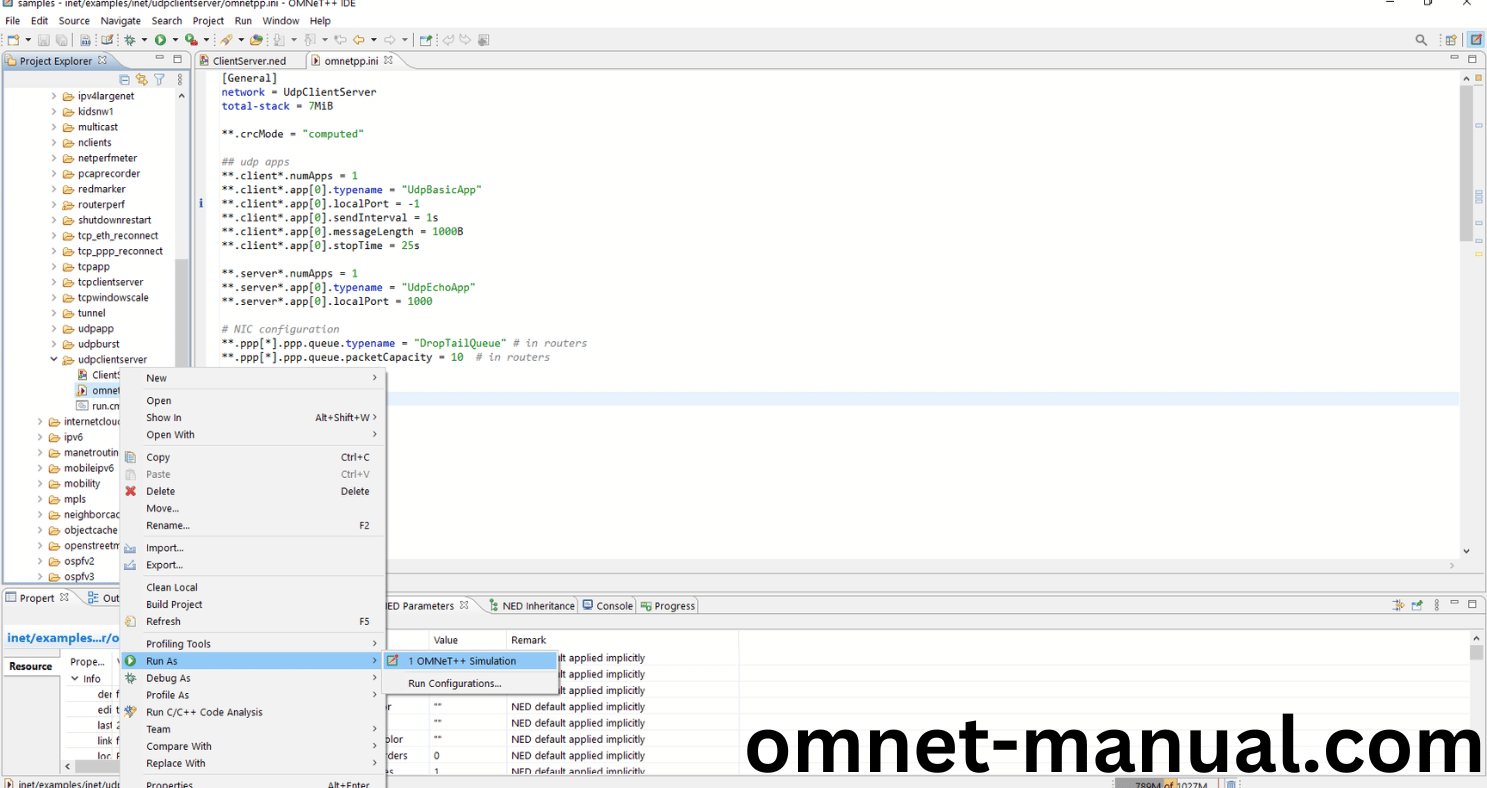Close the NED Parameters view tab
Viewport: 1487px width, 788px height.
pyautogui.click(x=464, y=605)
